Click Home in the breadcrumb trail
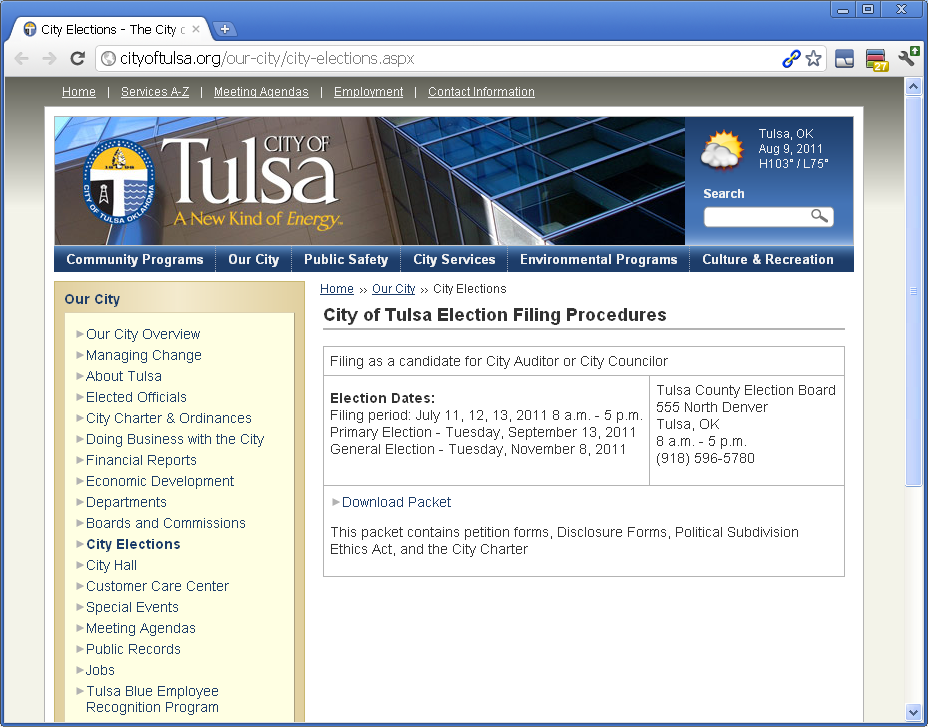Screen dimensions: 928x727 [337, 289]
